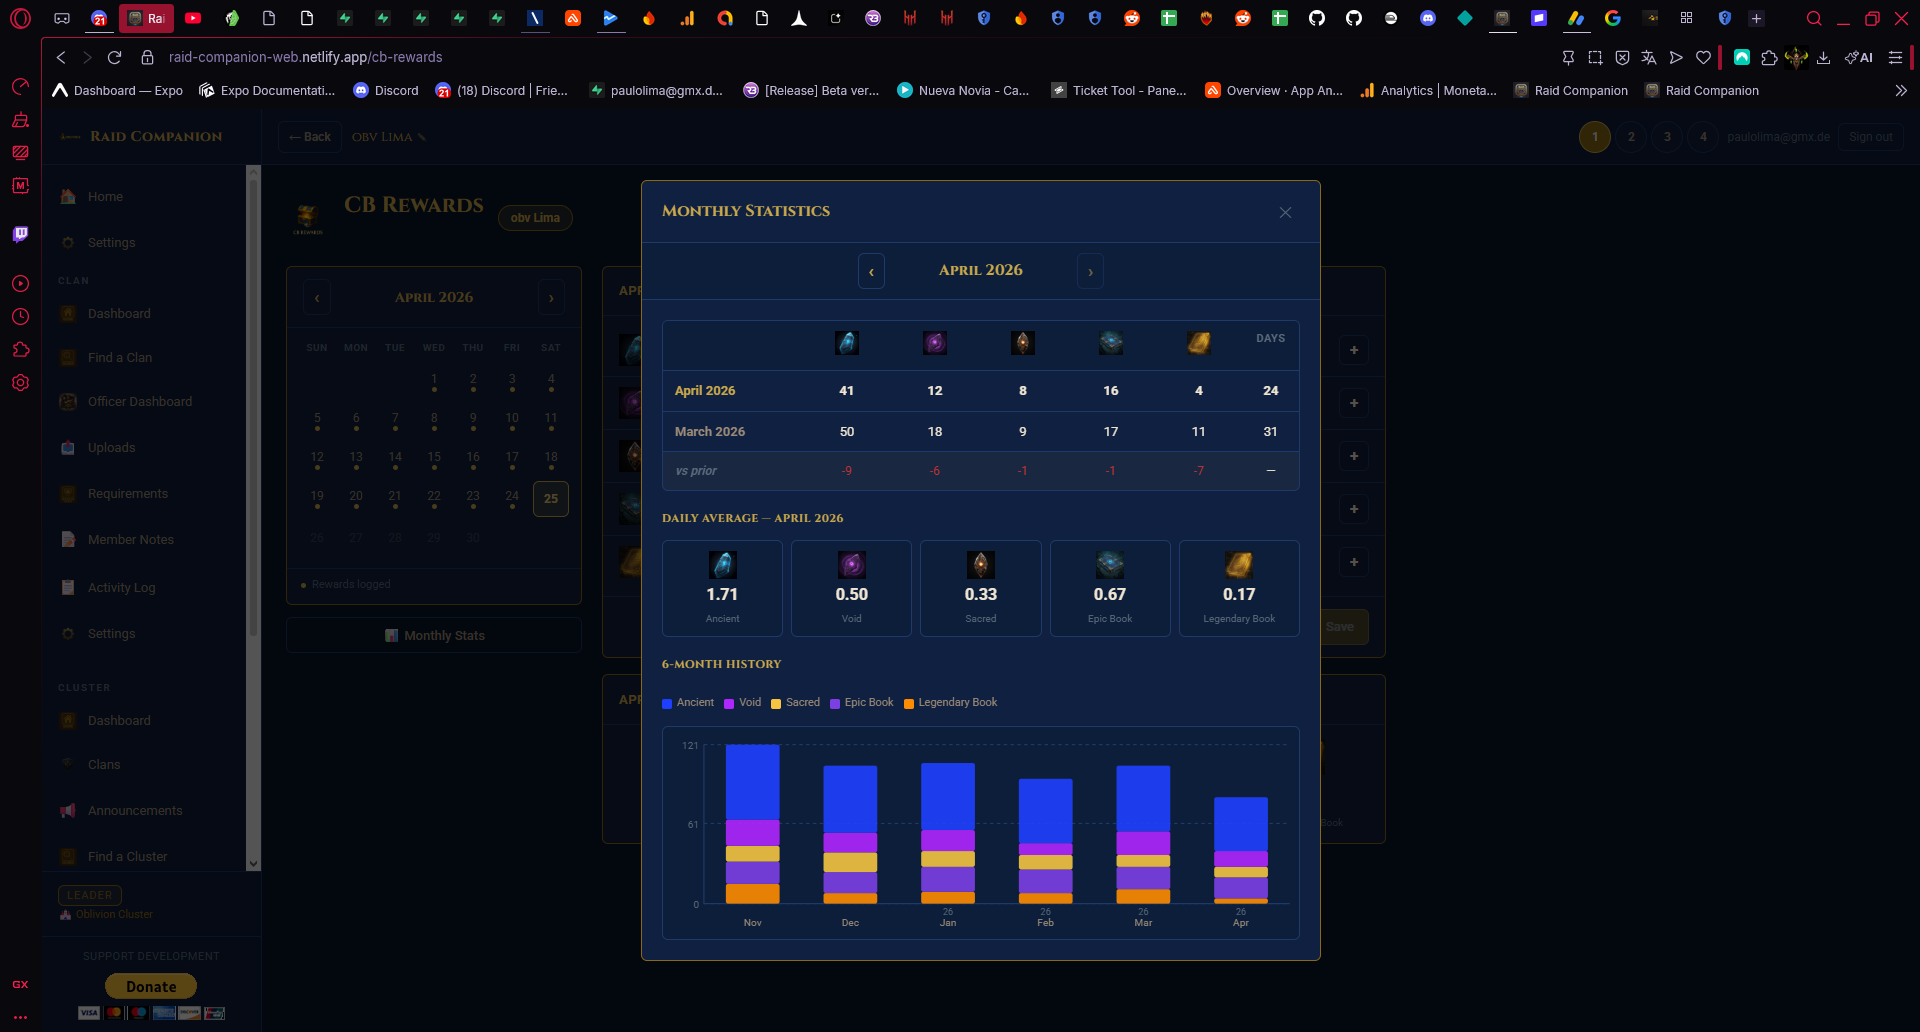Select the Sacred daily average card

click(981, 588)
